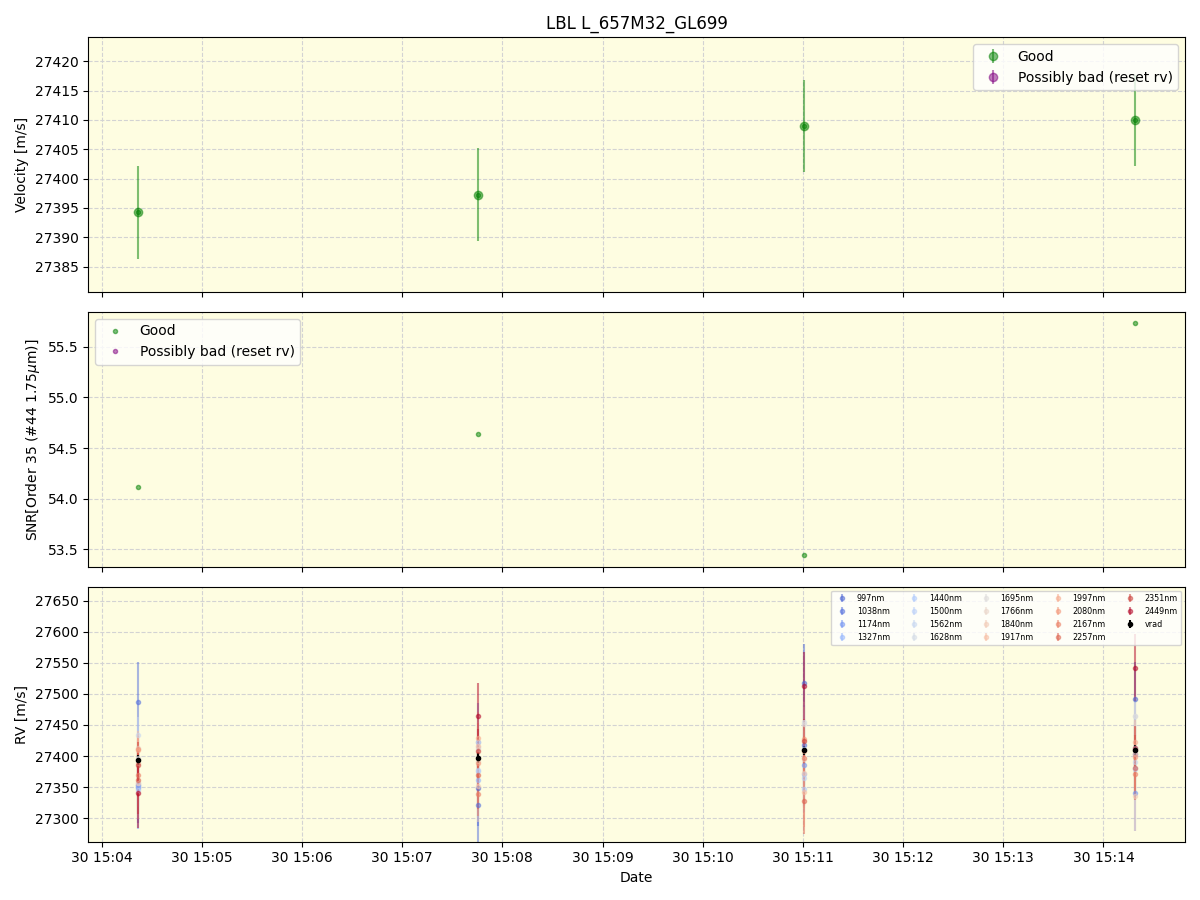Click the 30 15:11 date tick label
Screen dimensions: 1200x900
pyautogui.click(x=803, y=858)
